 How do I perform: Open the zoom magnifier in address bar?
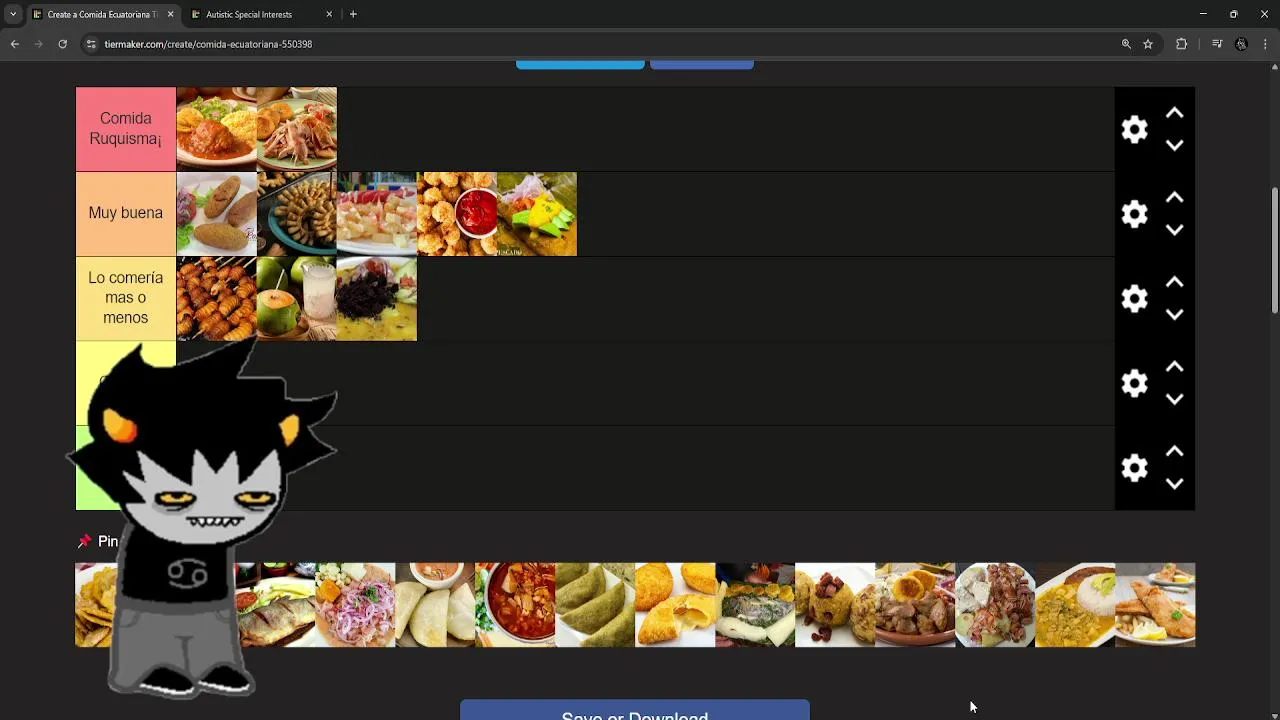click(1126, 44)
